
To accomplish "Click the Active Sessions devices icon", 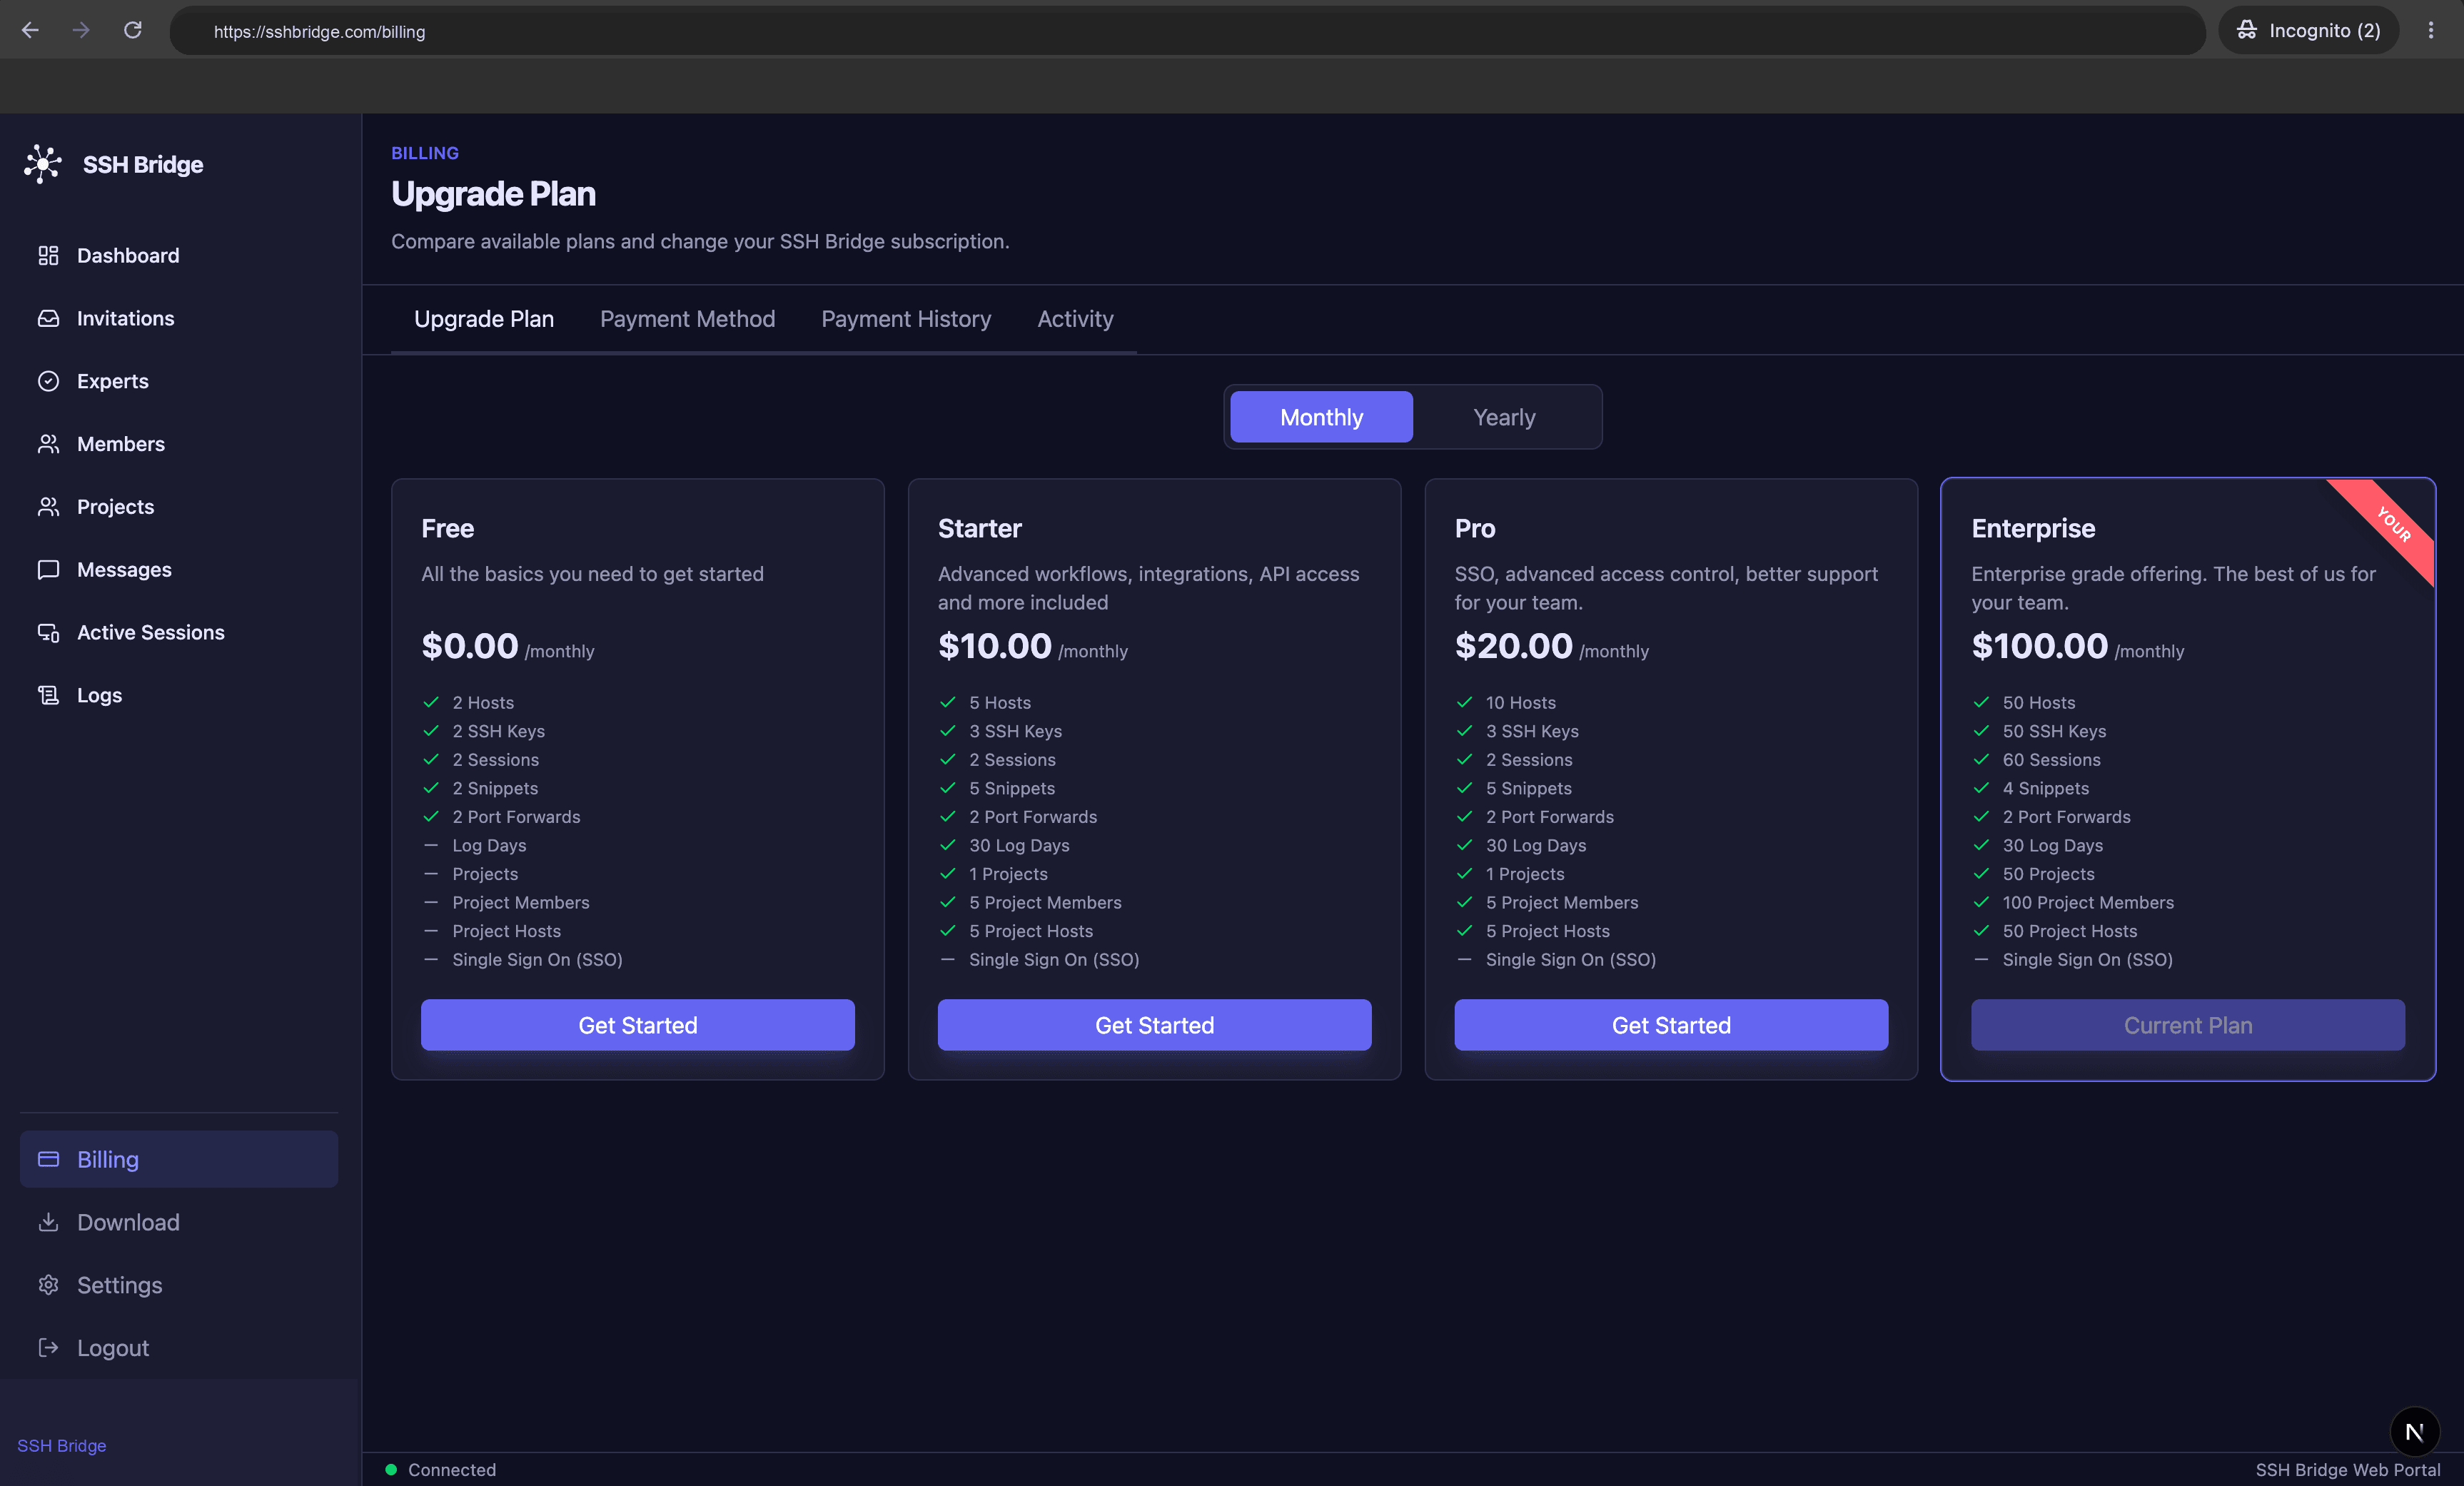I will [48, 633].
